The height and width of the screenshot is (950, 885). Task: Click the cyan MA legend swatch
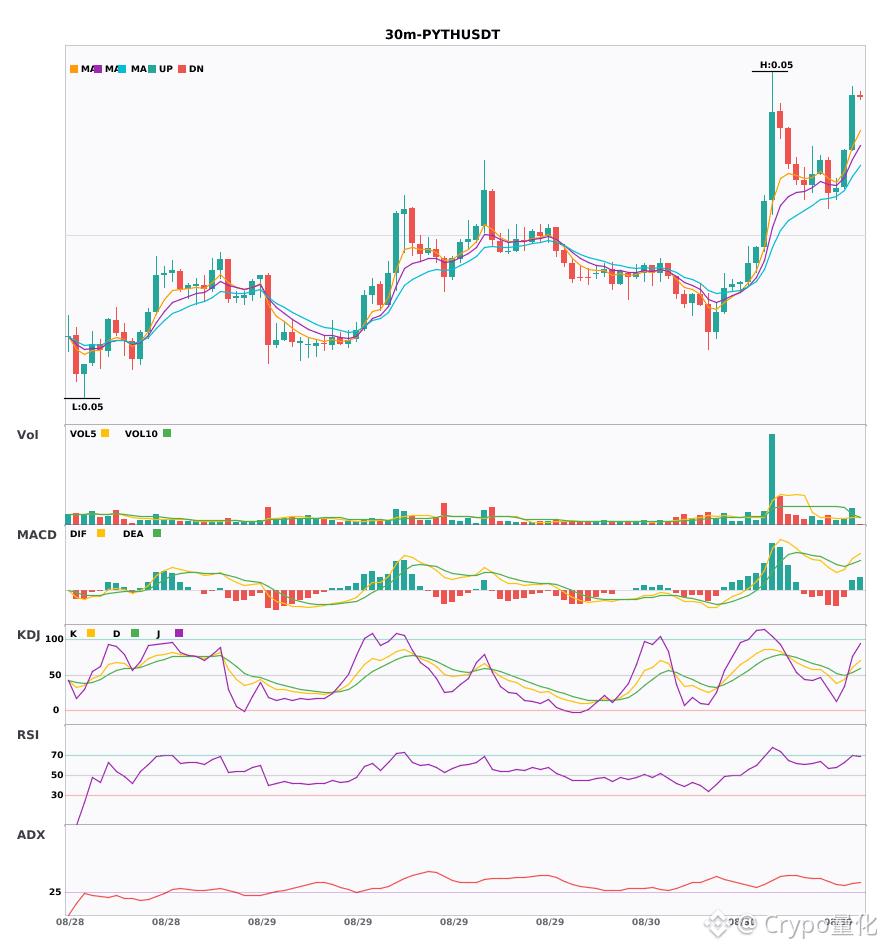pos(122,69)
